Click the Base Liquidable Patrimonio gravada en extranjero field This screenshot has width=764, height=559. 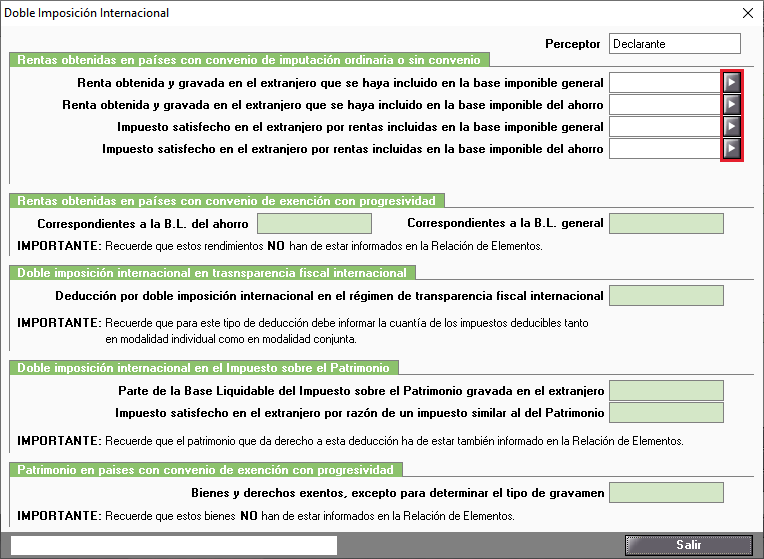tap(667, 391)
